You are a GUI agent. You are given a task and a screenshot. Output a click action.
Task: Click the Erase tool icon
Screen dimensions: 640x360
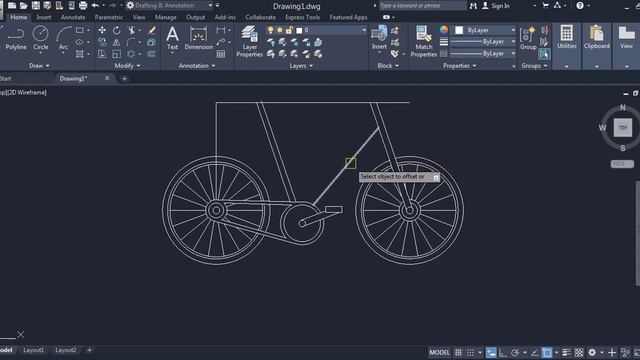coord(151,30)
